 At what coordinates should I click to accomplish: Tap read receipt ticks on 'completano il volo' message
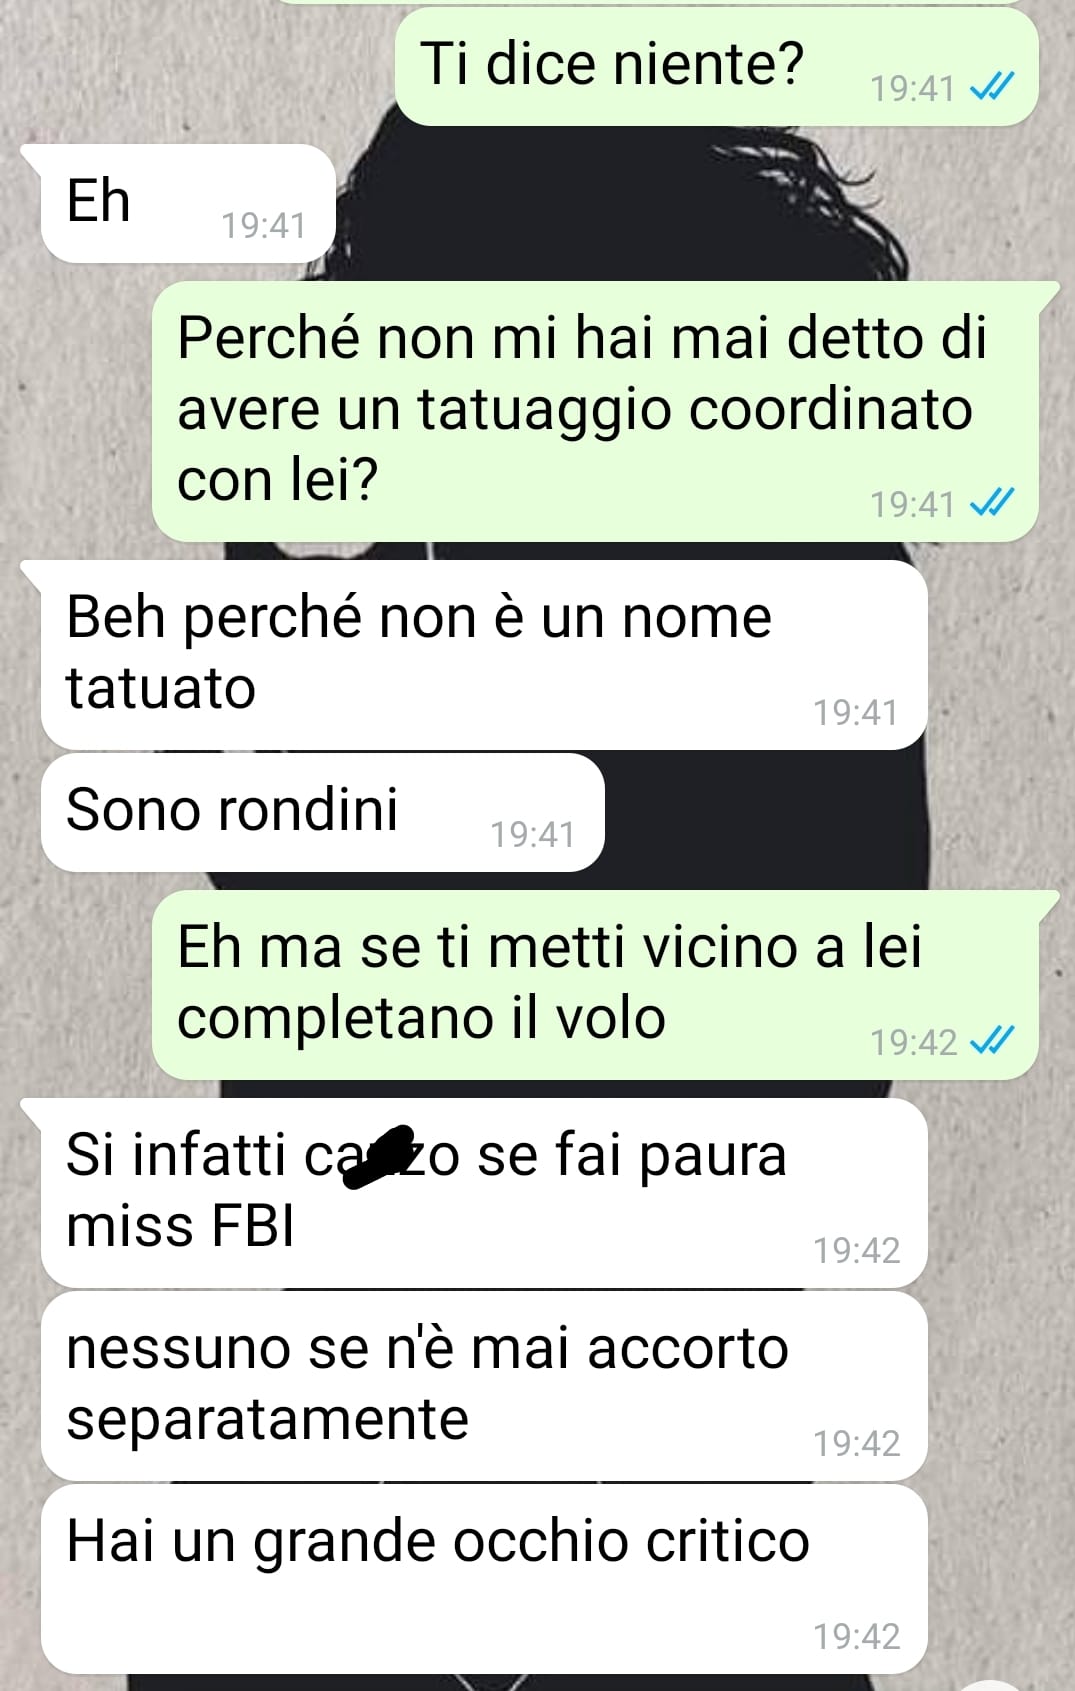coord(992,1041)
